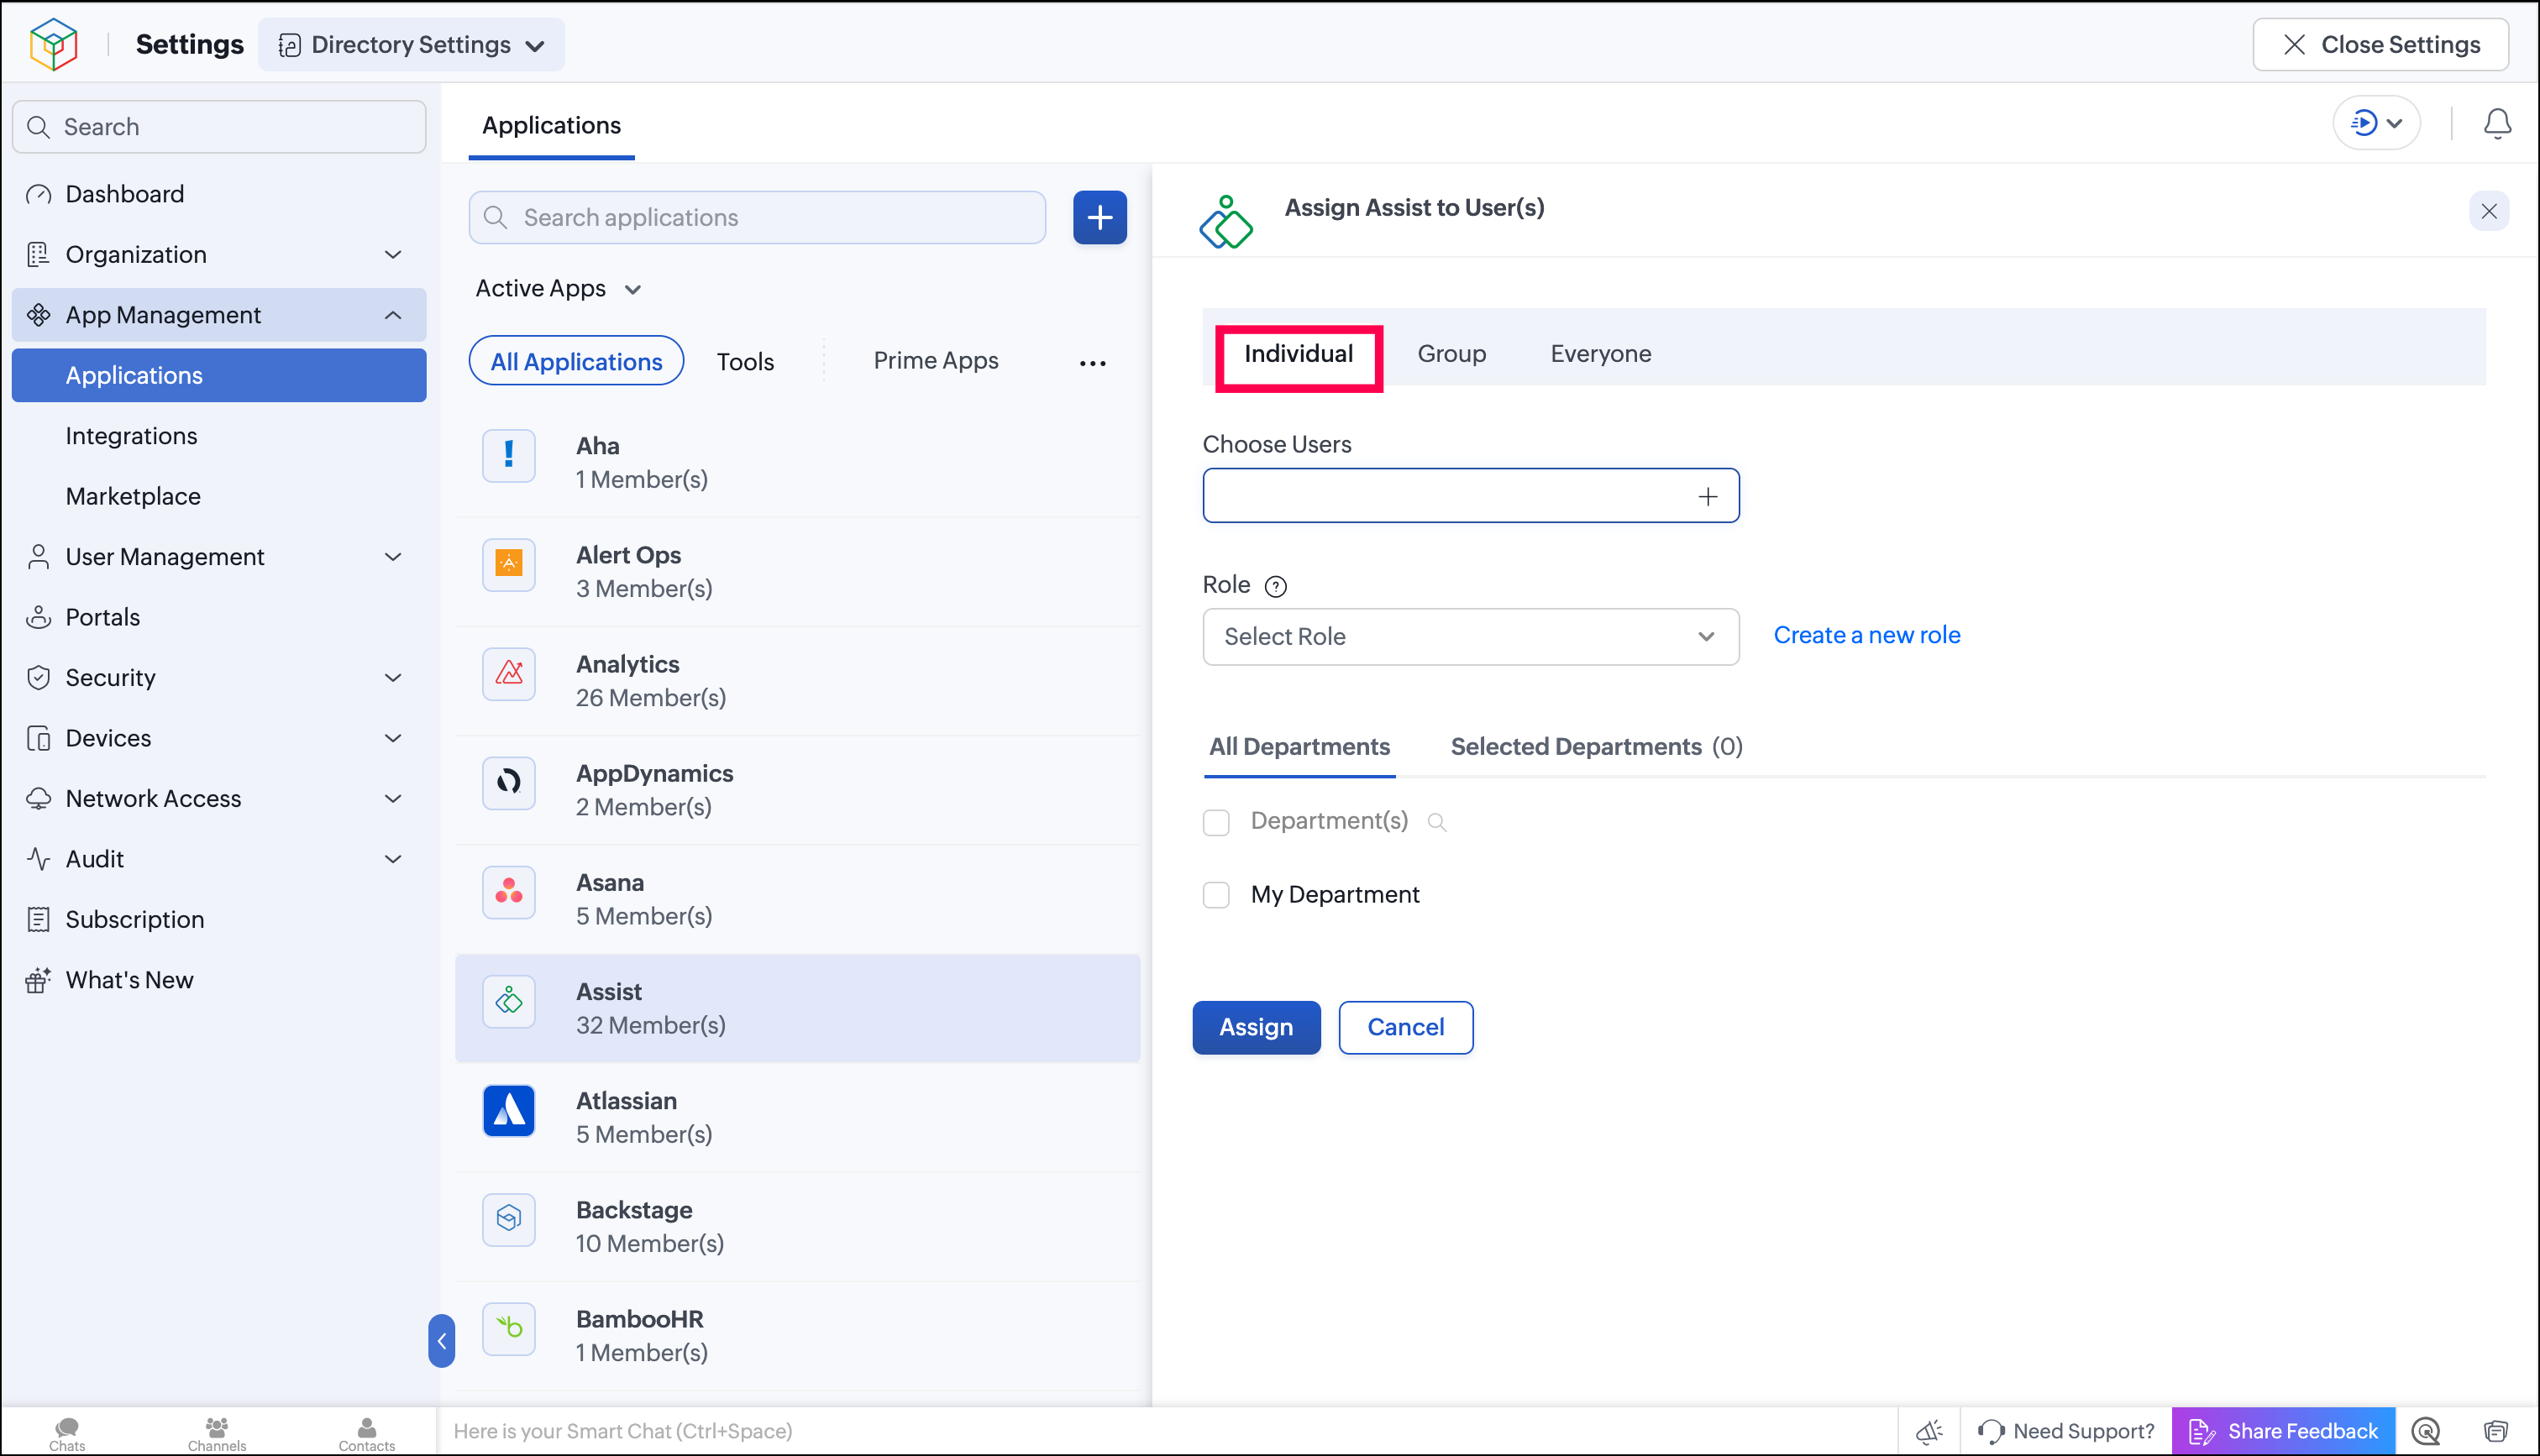Open Dashboard in the sidebar
2540x1456 pixels.
point(219,194)
